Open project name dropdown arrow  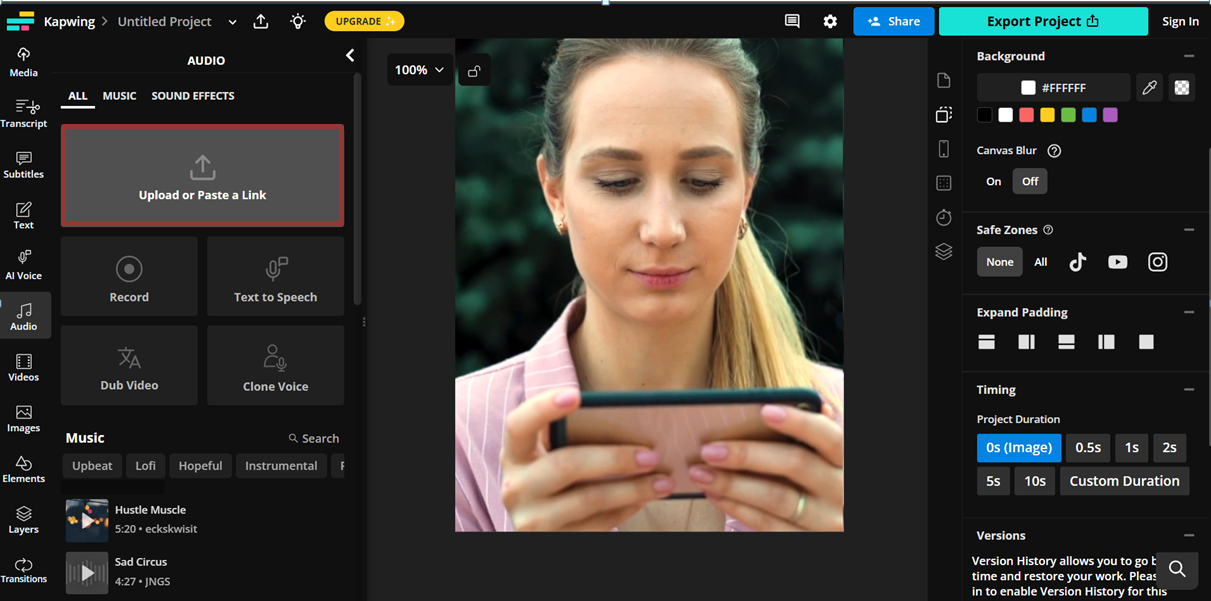pos(232,22)
